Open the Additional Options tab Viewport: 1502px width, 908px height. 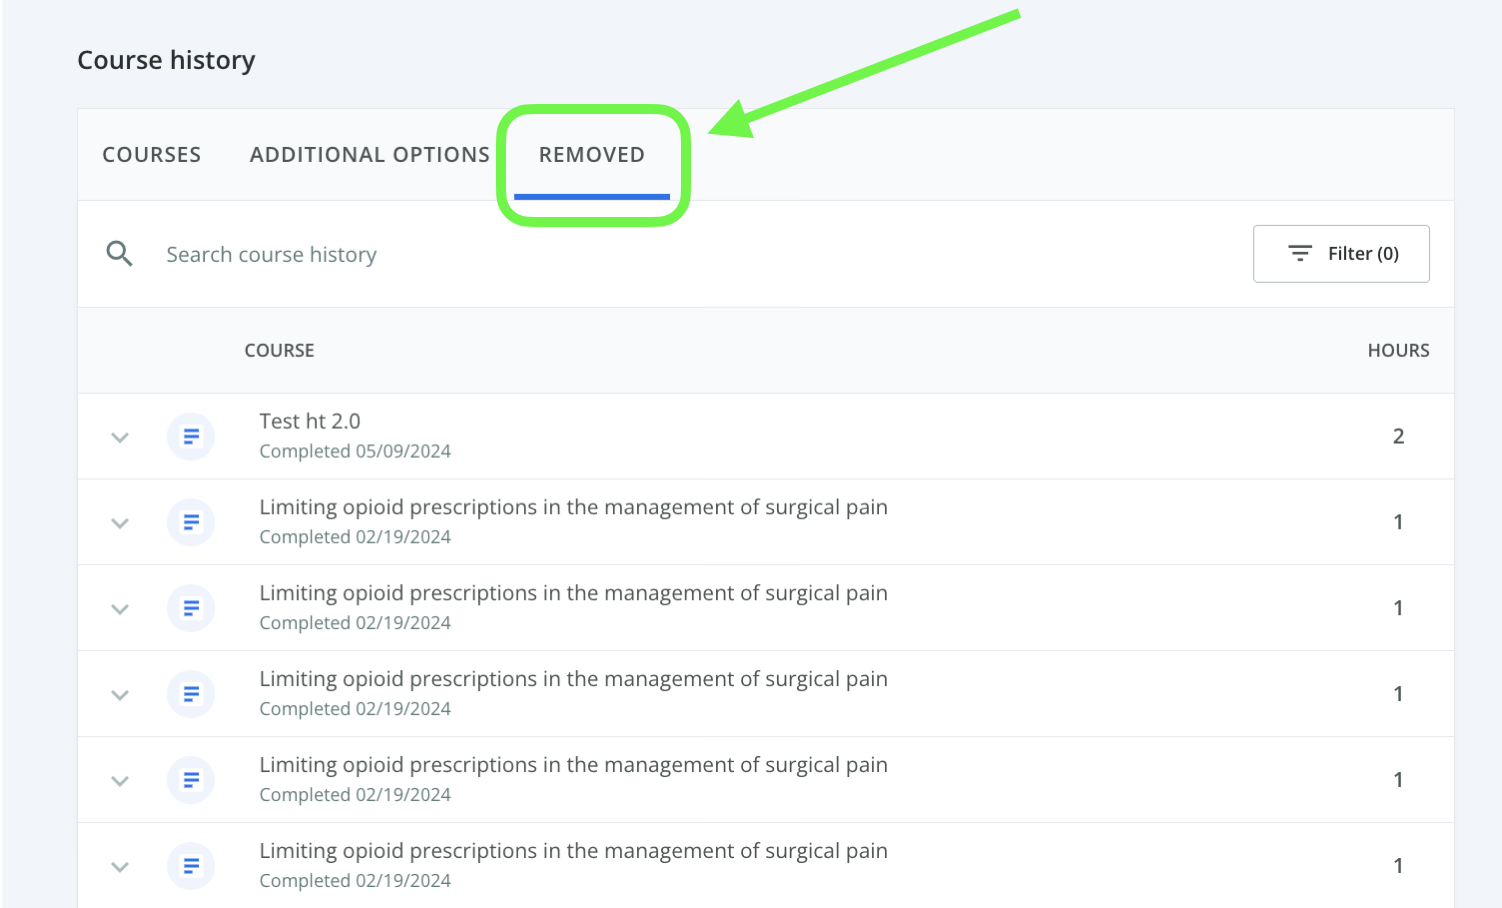(369, 155)
